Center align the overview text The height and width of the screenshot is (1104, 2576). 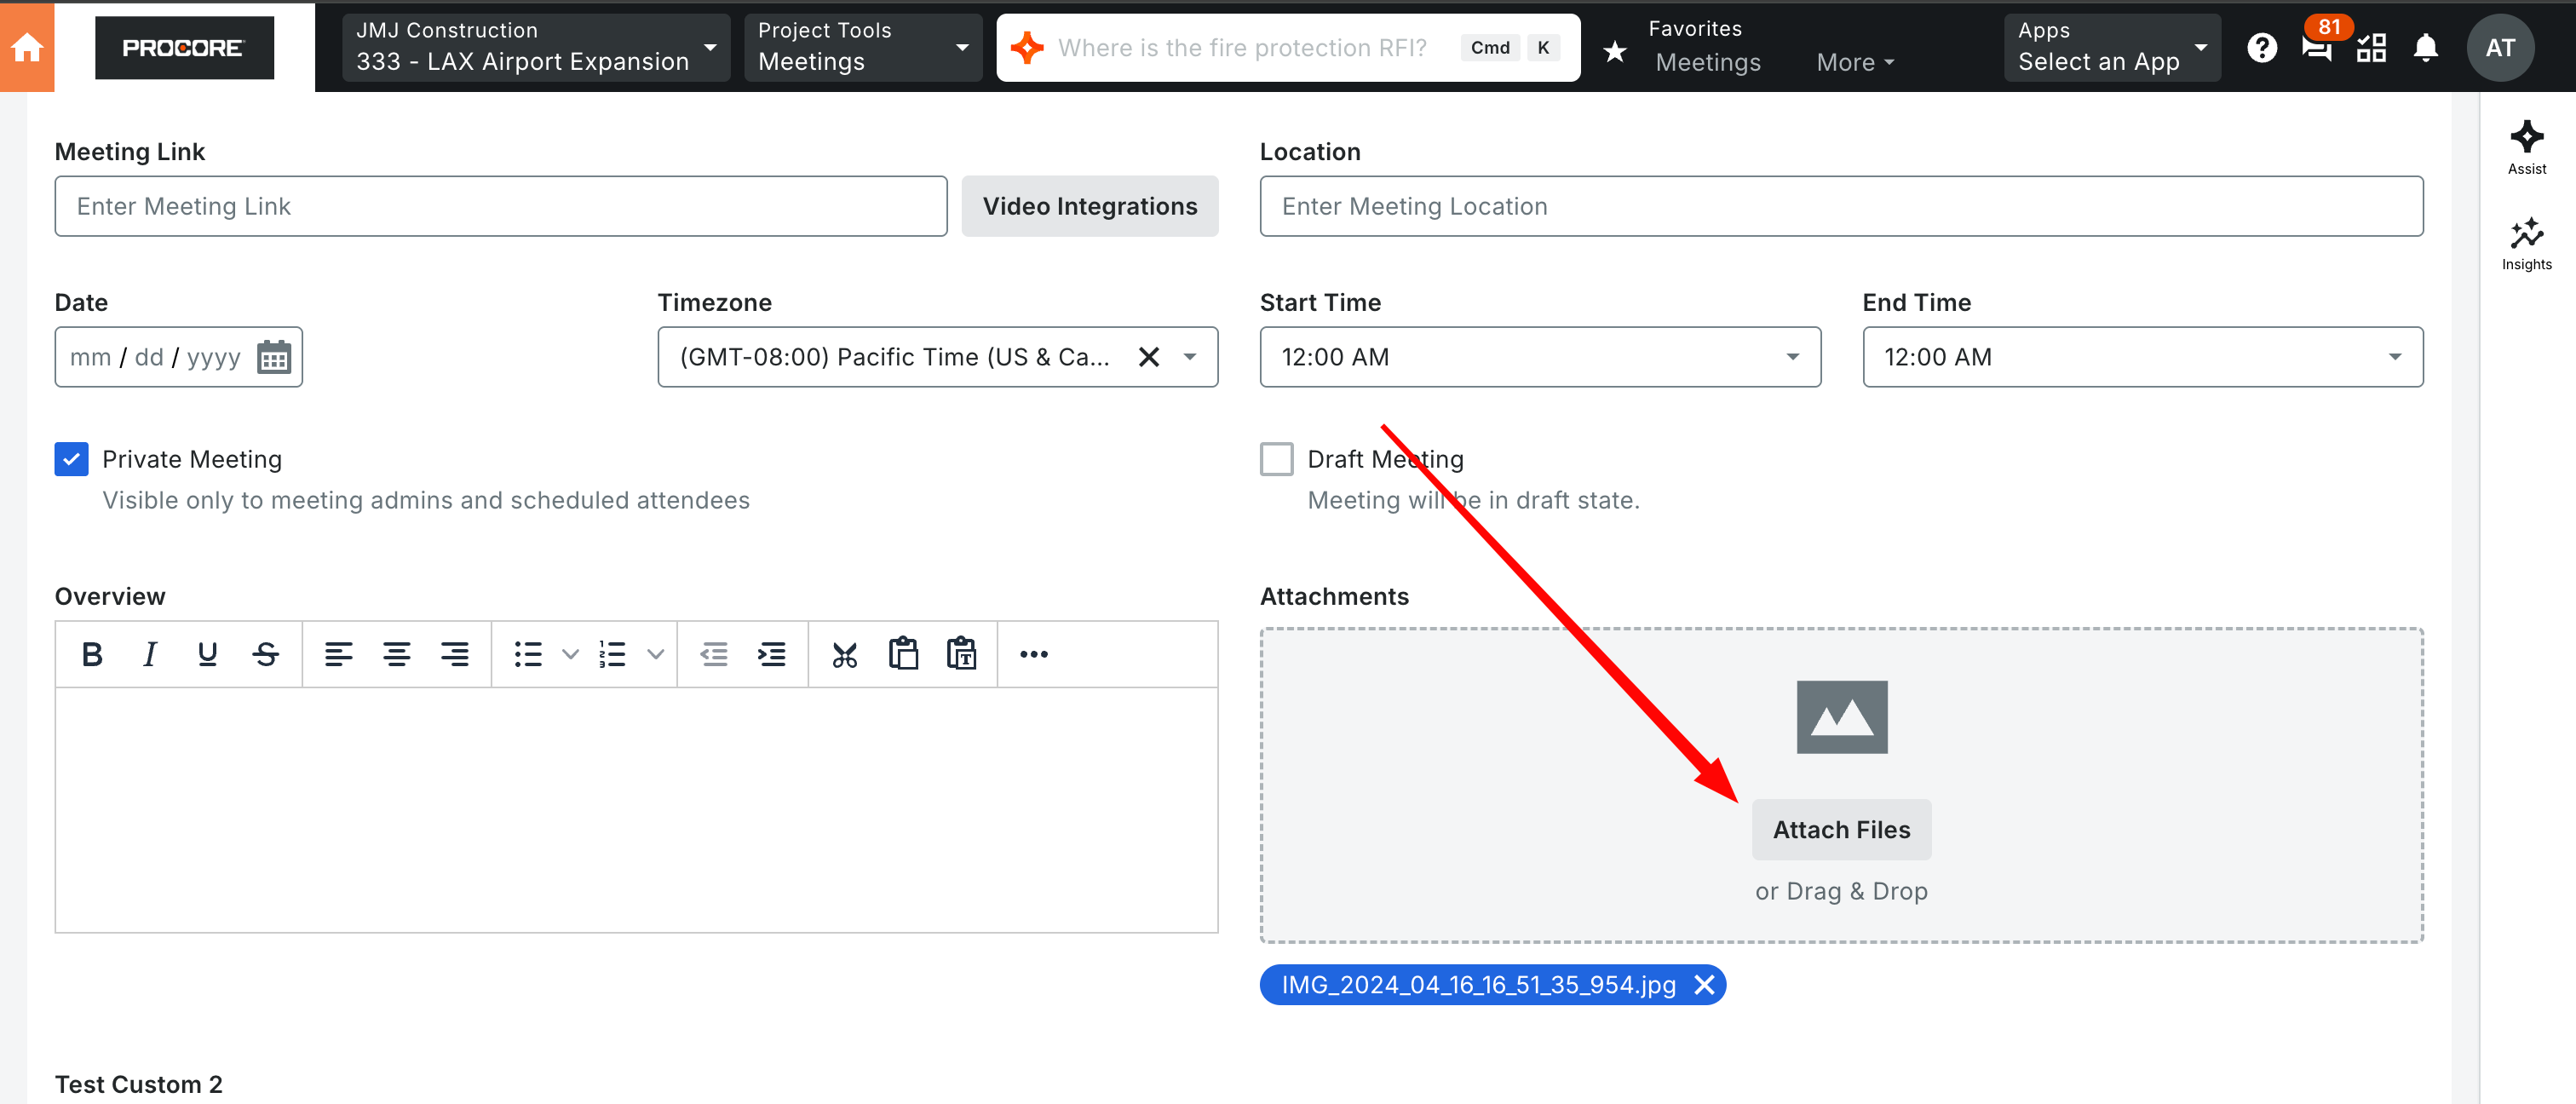click(396, 654)
